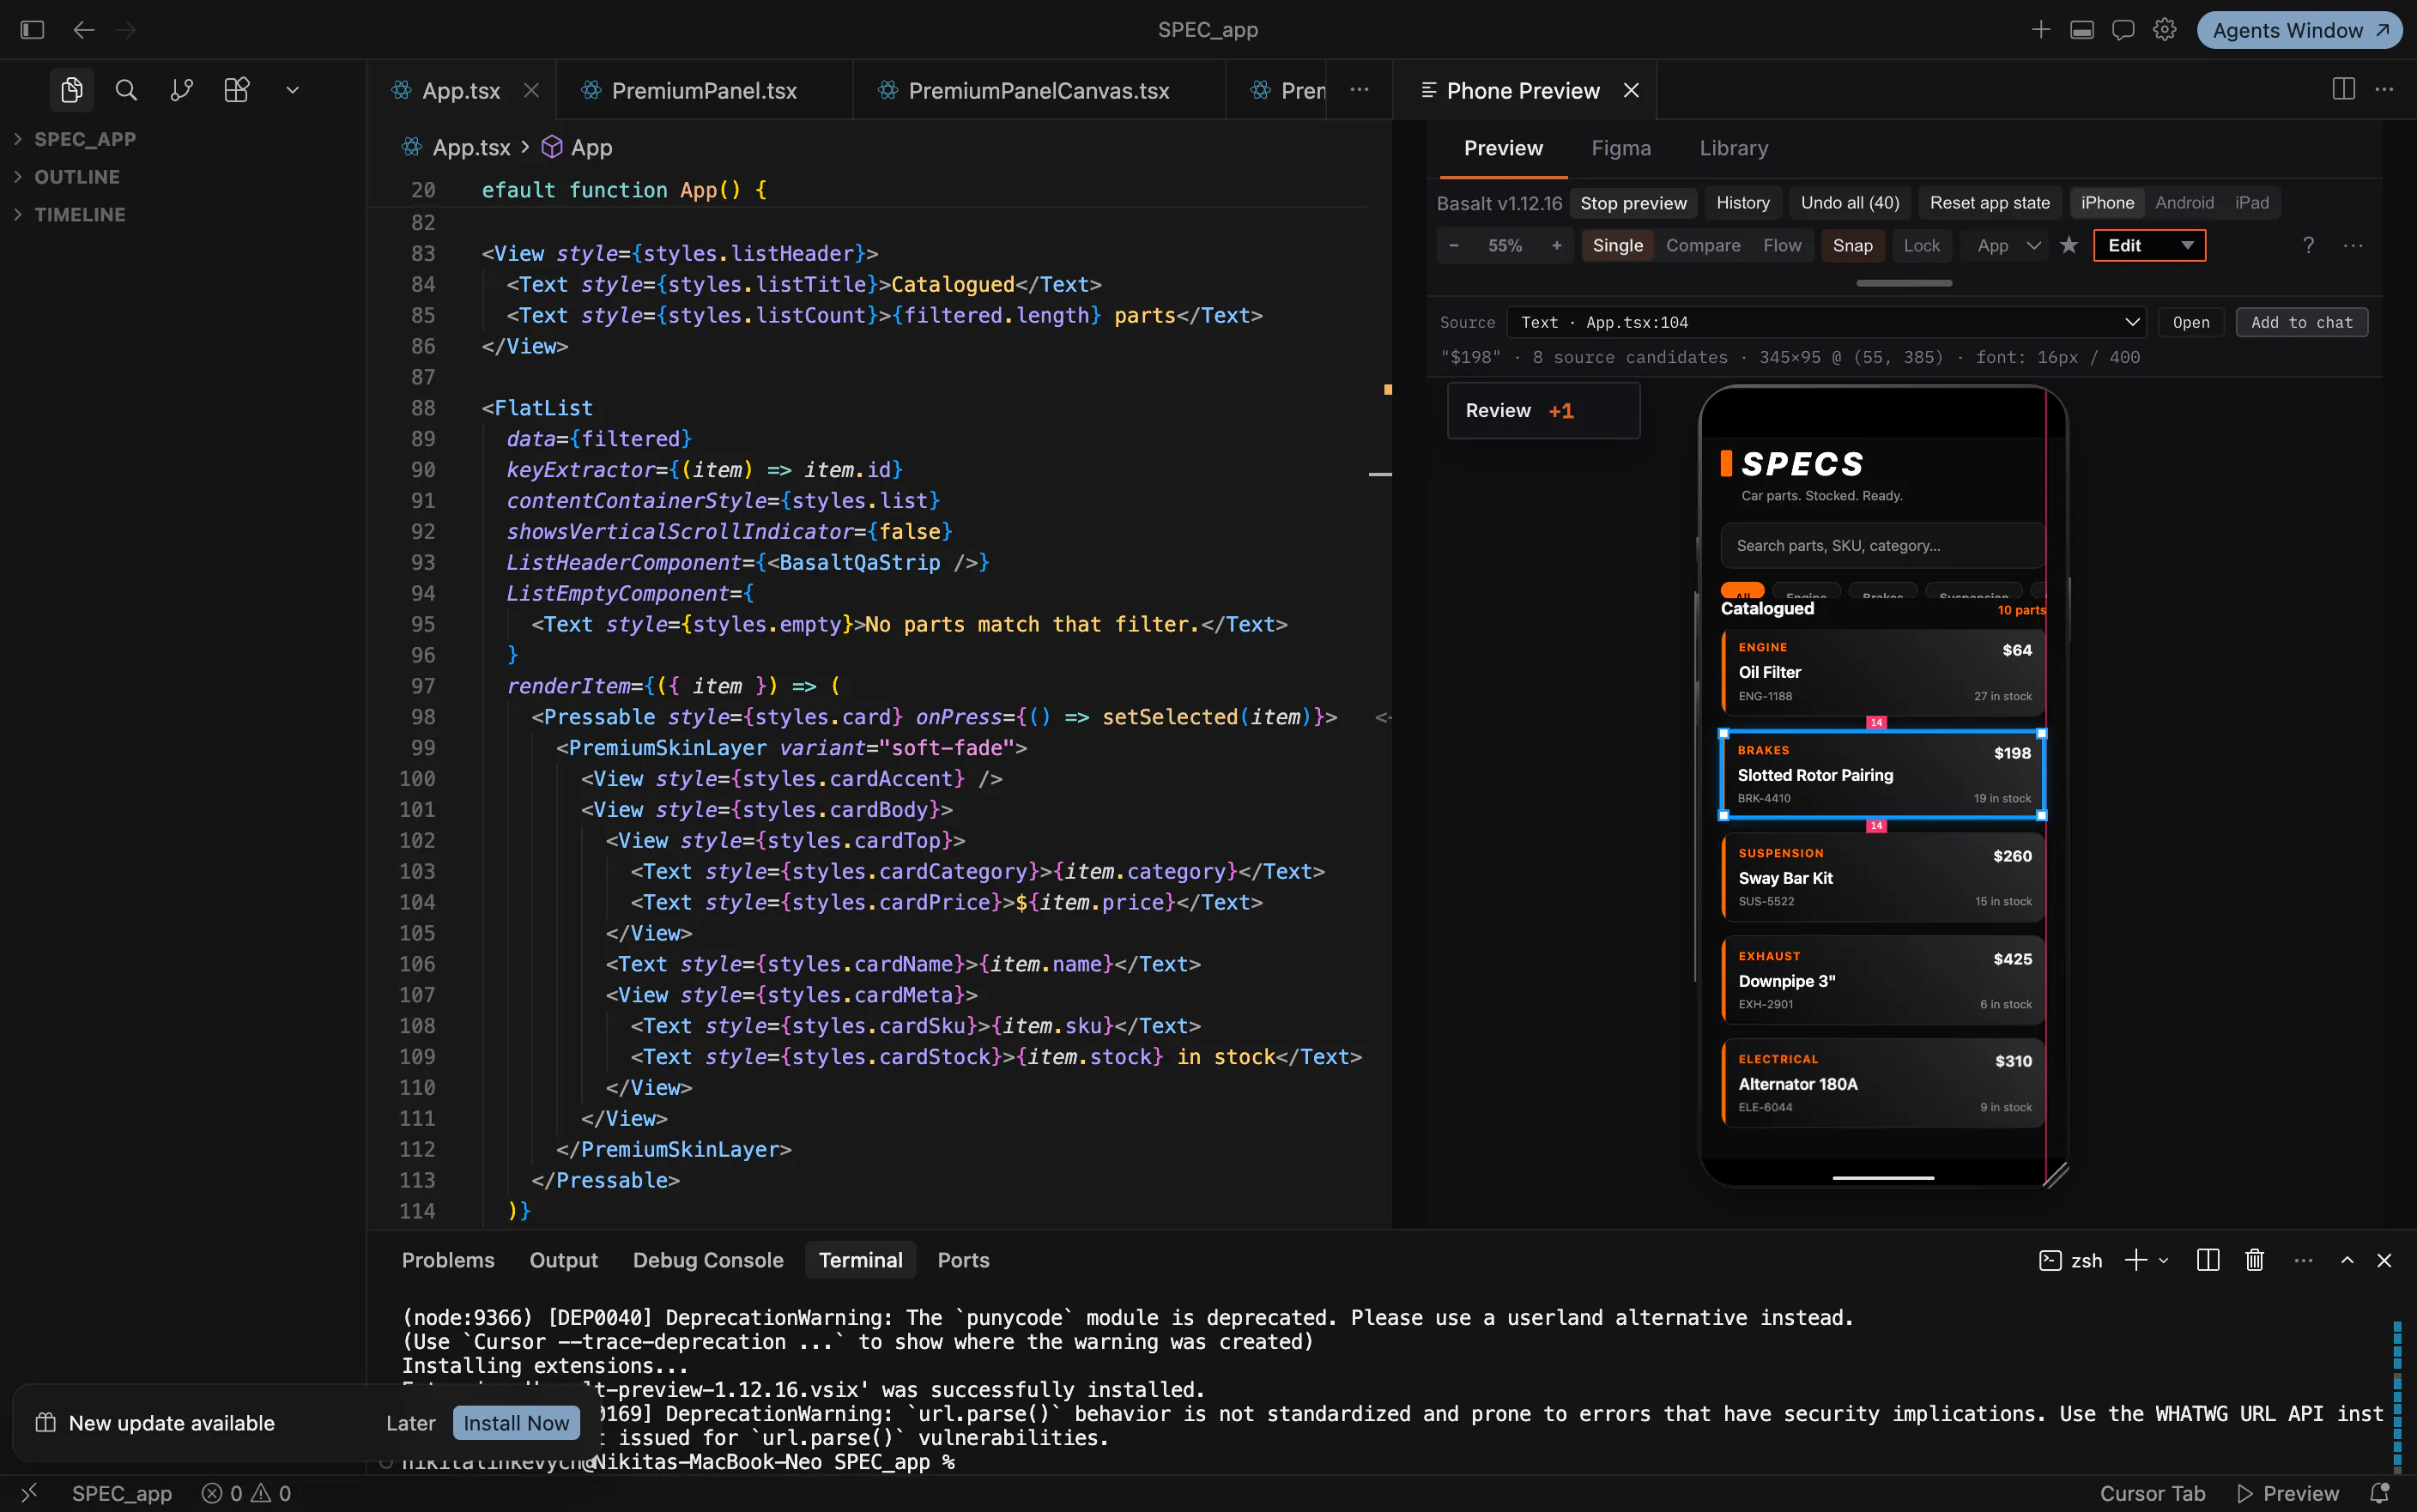Image resolution: width=2417 pixels, height=1512 pixels.
Task: Click Later on update notification
Action: click(411, 1423)
